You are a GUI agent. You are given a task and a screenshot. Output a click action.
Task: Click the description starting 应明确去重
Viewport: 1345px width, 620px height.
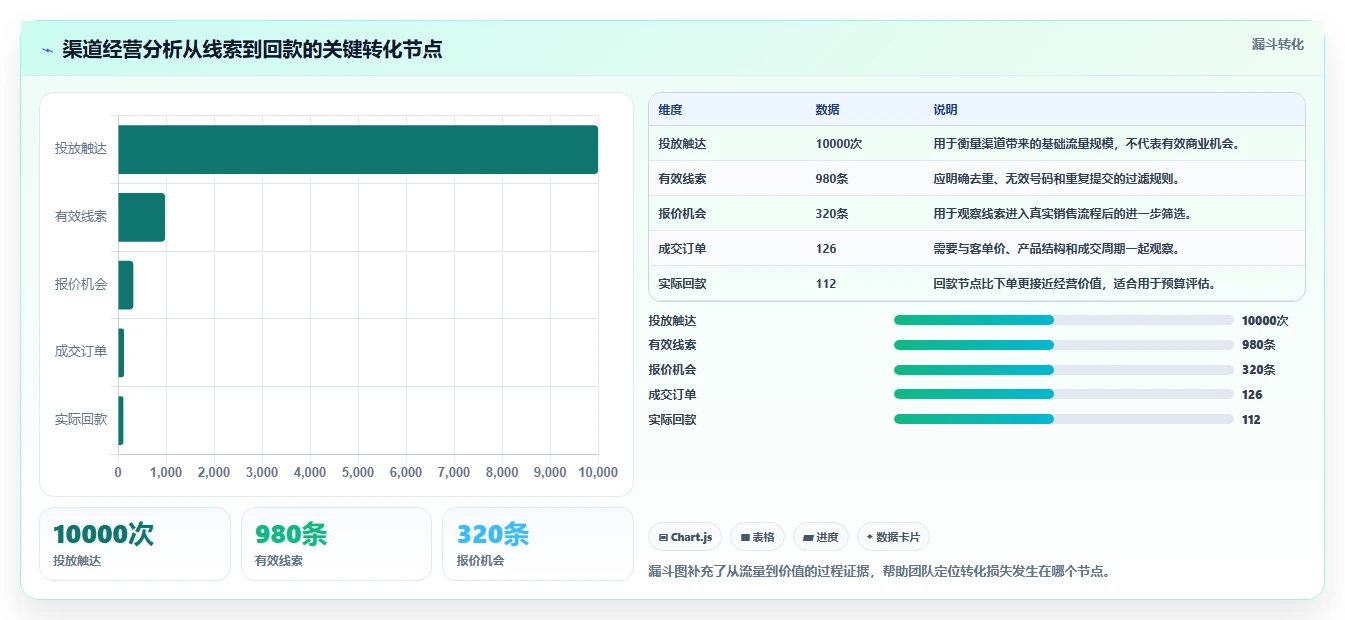[1057, 179]
